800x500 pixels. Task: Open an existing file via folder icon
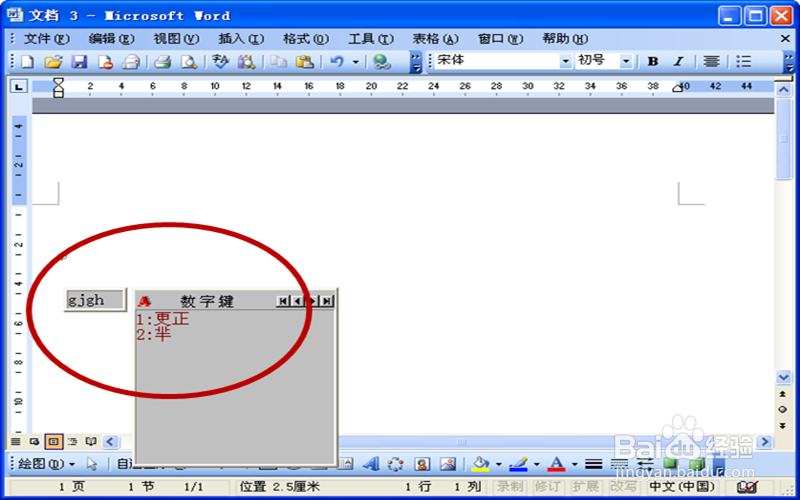(53, 62)
